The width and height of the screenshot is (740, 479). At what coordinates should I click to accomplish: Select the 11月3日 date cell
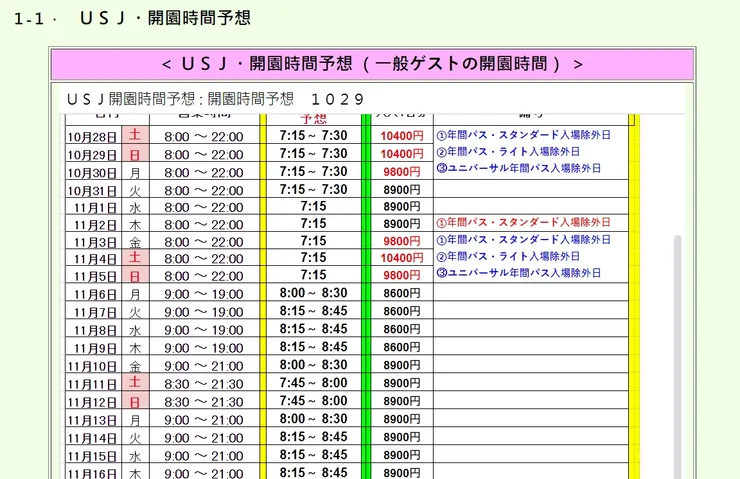[92, 242]
